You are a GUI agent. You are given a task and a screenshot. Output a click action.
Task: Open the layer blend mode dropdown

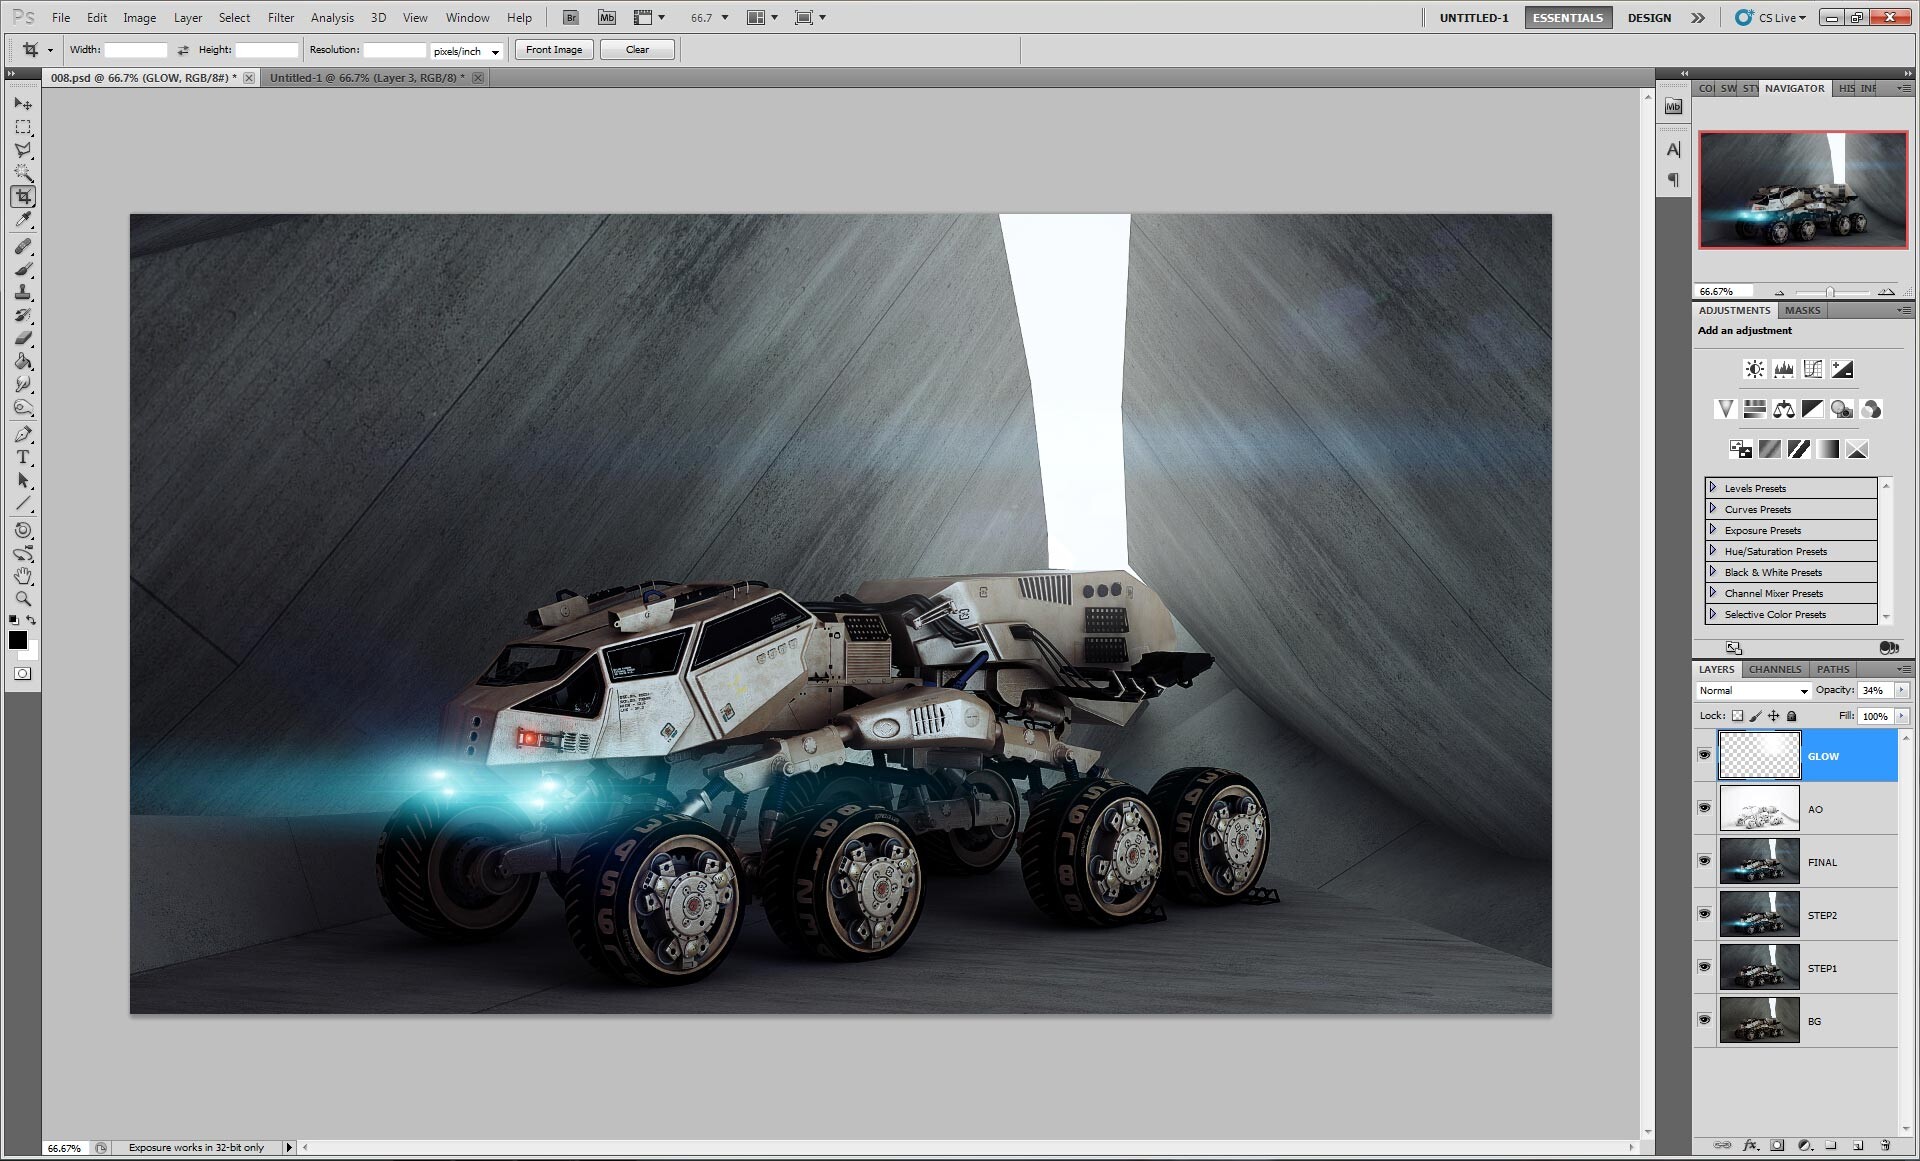point(1754,690)
